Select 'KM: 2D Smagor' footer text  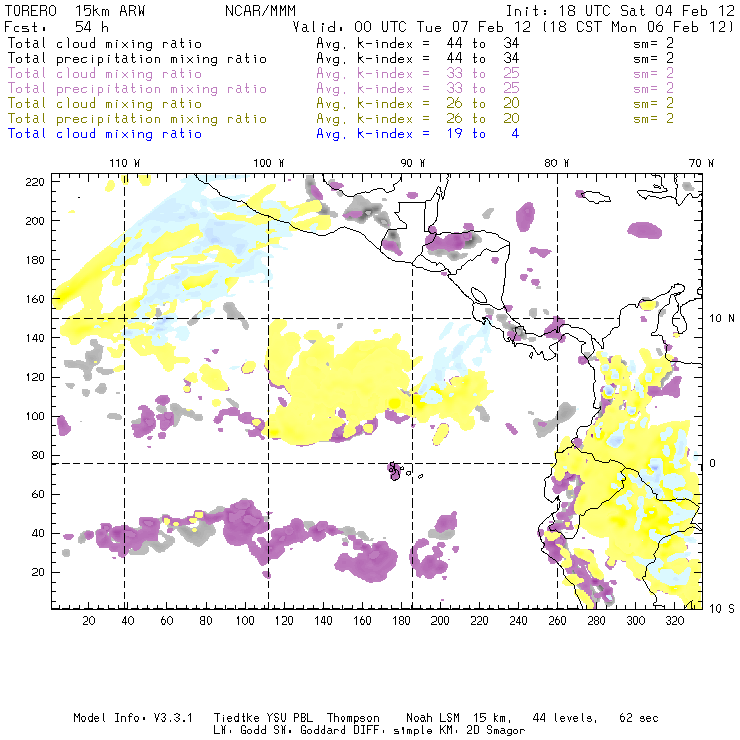(x=480, y=731)
